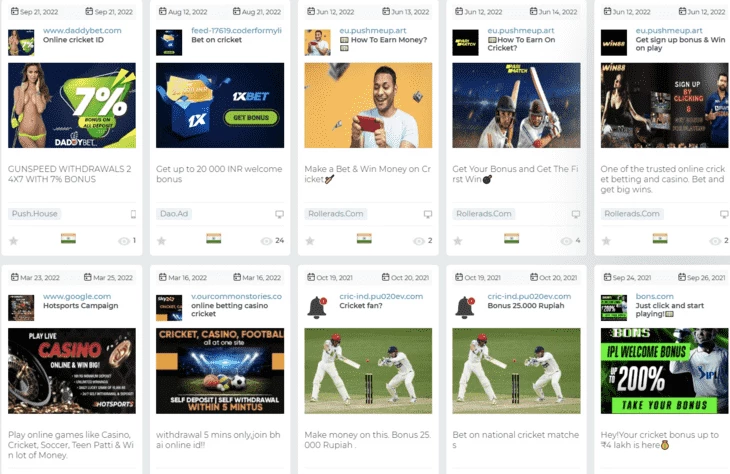
Task: Click Rollerads.Com tag on How To Earn Money card
Action: tap(336, 214)
